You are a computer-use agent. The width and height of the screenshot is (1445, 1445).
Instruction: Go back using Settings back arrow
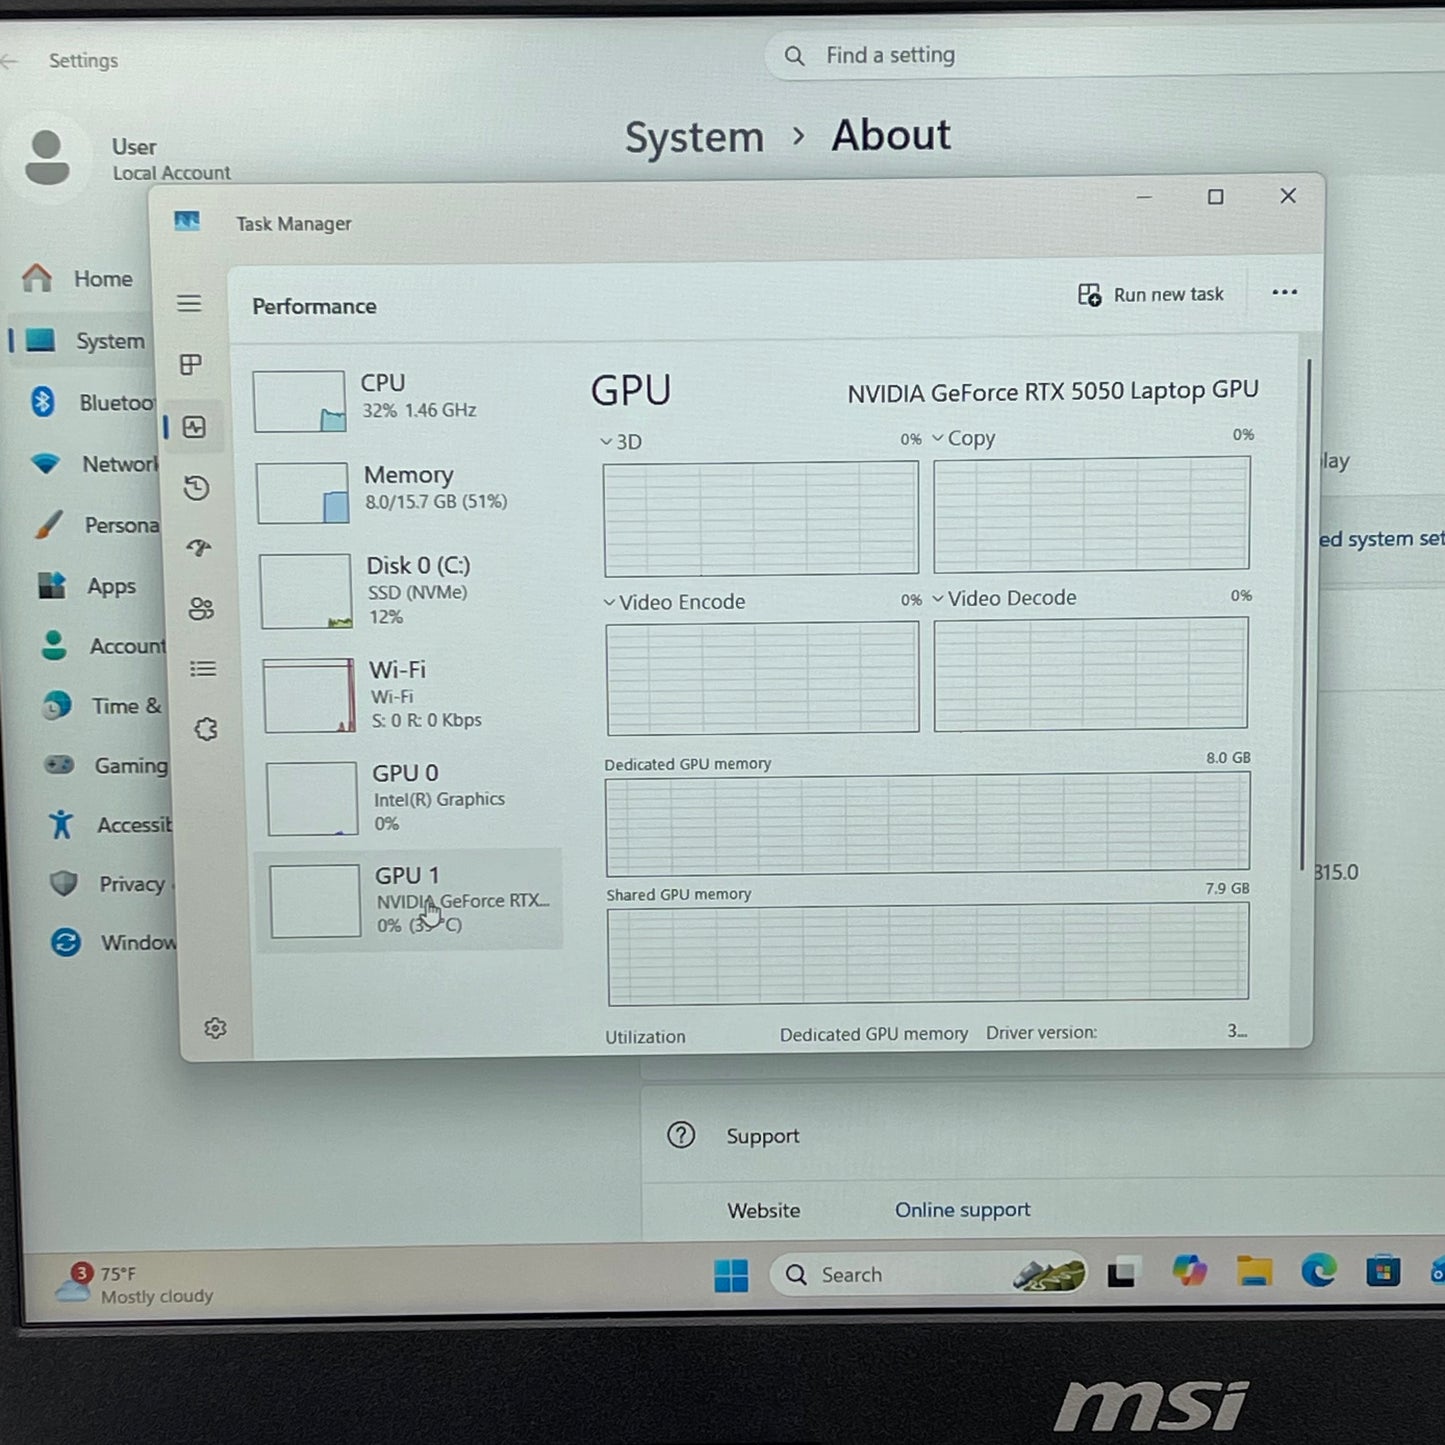tap(11, 62)
